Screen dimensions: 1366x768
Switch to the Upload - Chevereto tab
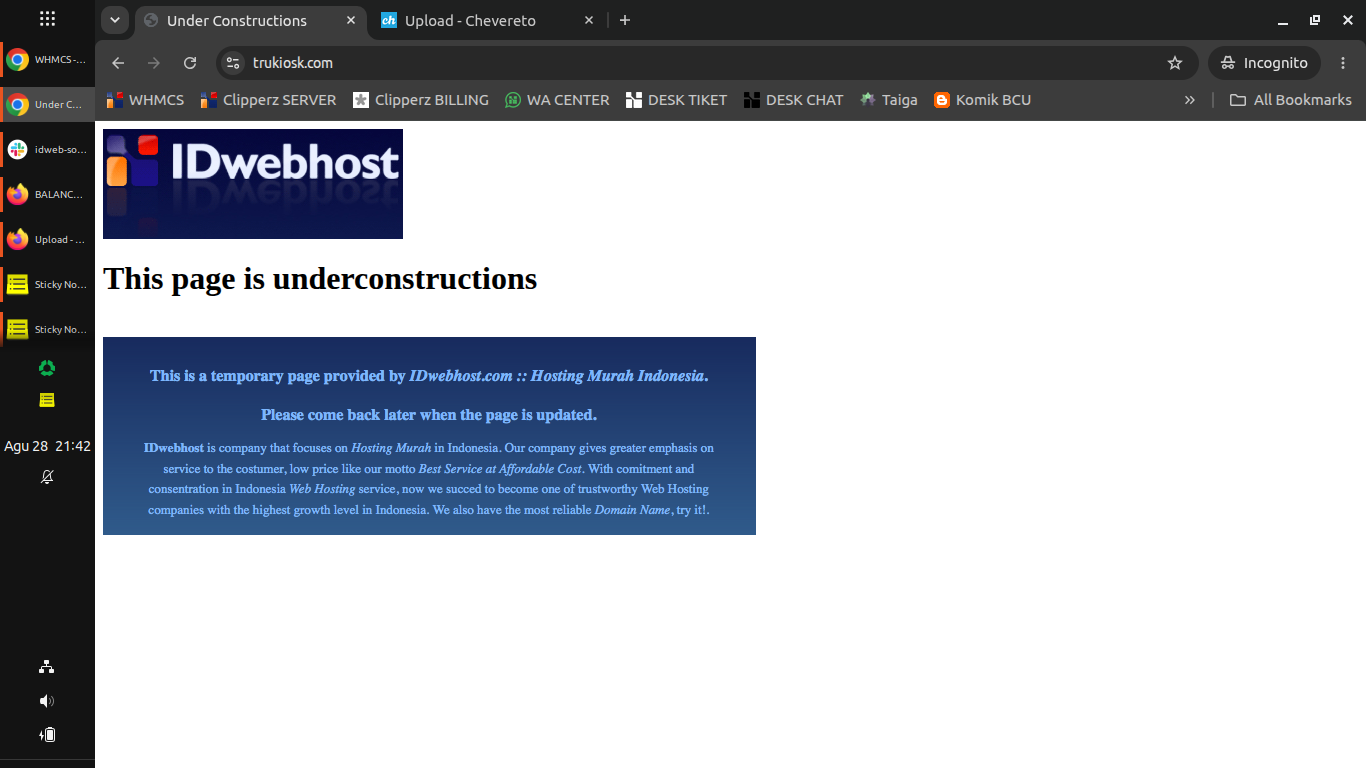tap(470, 20)
